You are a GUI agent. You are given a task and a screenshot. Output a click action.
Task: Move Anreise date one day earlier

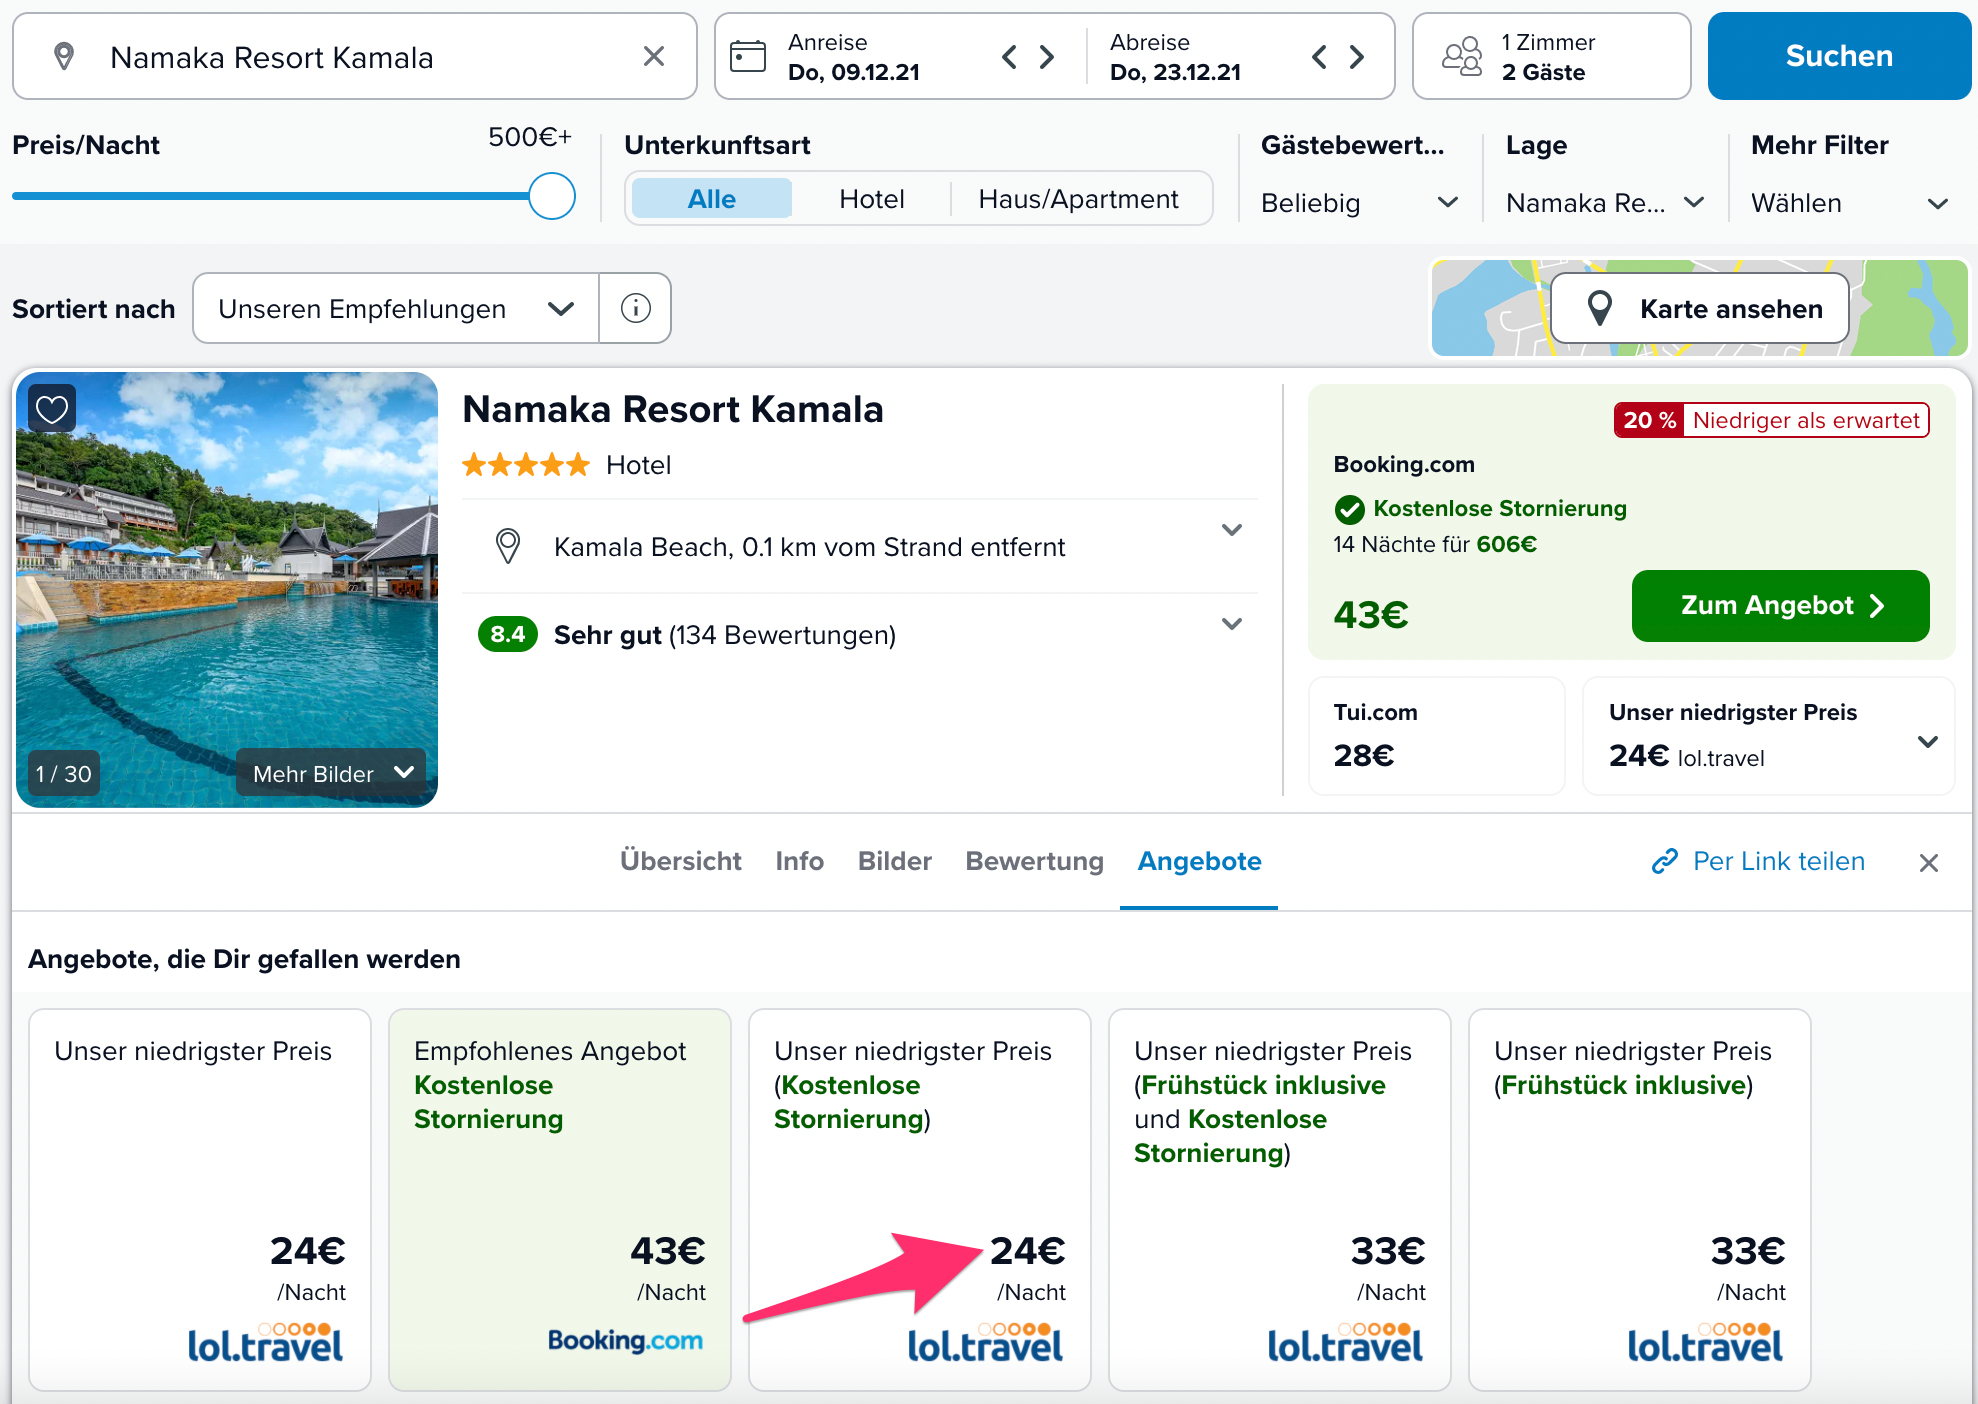pyautogui.click(x=1009, y=57)
